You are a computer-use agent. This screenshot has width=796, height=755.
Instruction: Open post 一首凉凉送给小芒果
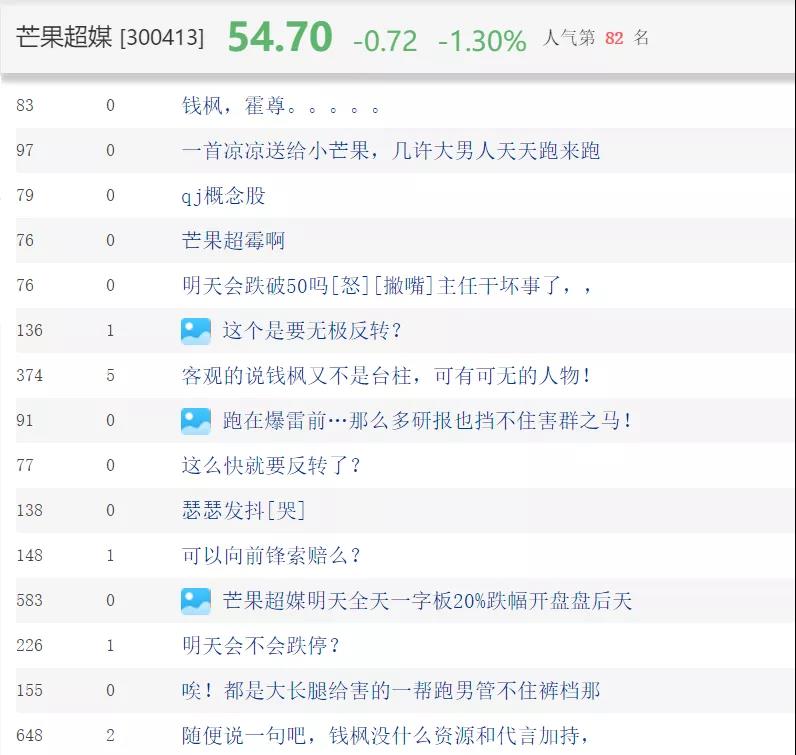pyautogui.click(x=390, y=151)
